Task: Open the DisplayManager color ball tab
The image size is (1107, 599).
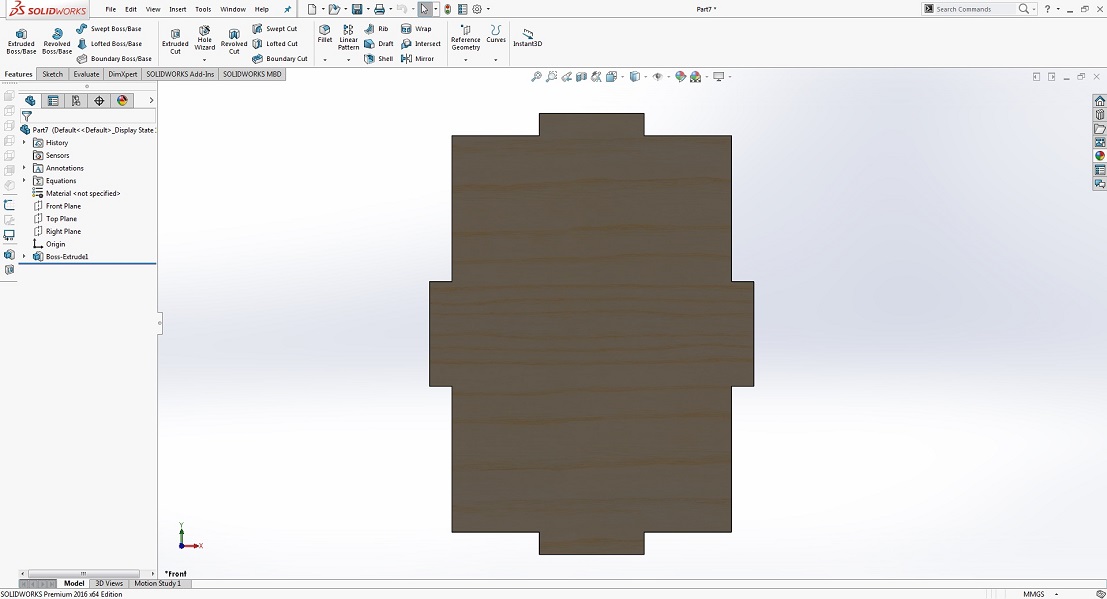Action: click(122, 100)
